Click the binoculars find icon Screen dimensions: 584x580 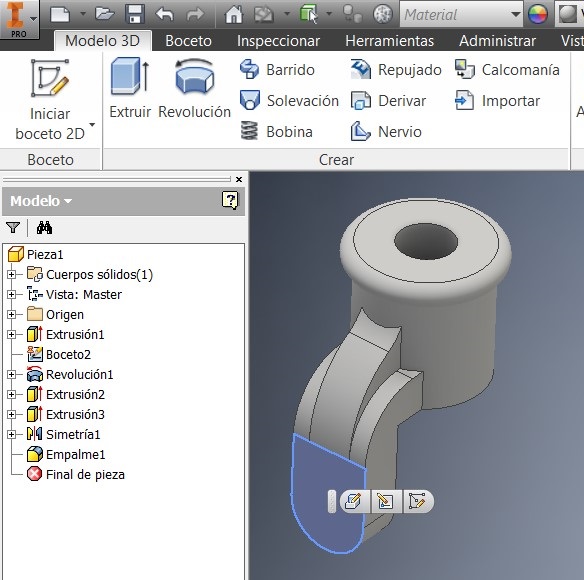click(x=44, y=227)
